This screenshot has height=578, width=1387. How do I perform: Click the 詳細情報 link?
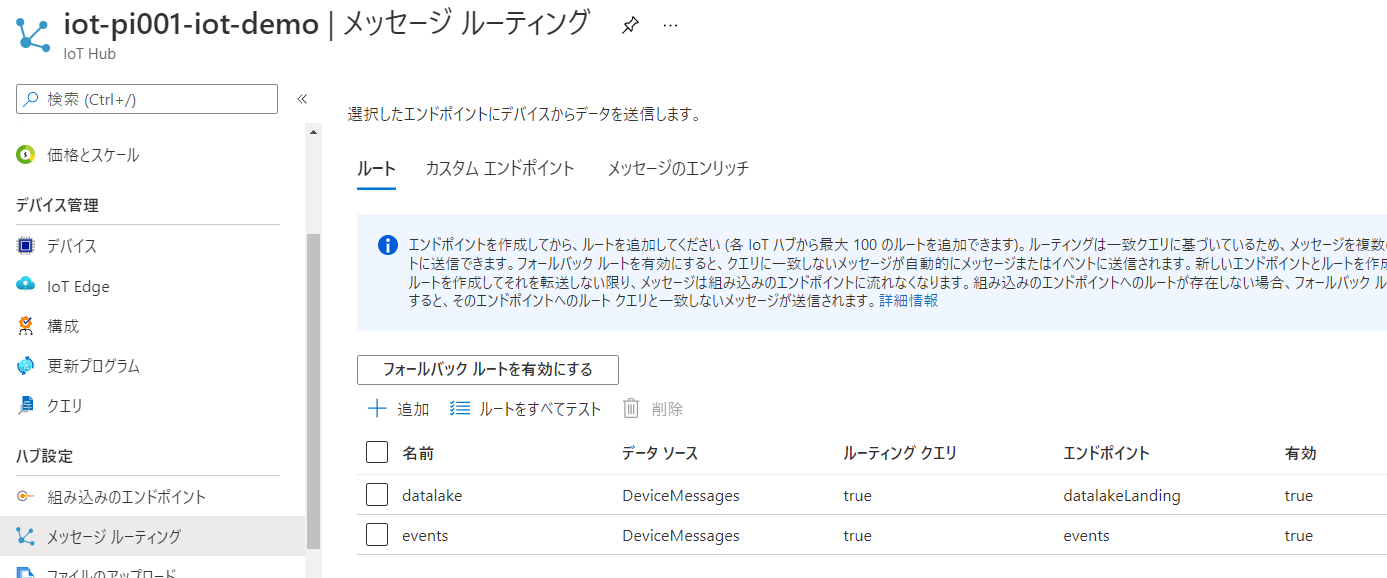pos(908,300)
